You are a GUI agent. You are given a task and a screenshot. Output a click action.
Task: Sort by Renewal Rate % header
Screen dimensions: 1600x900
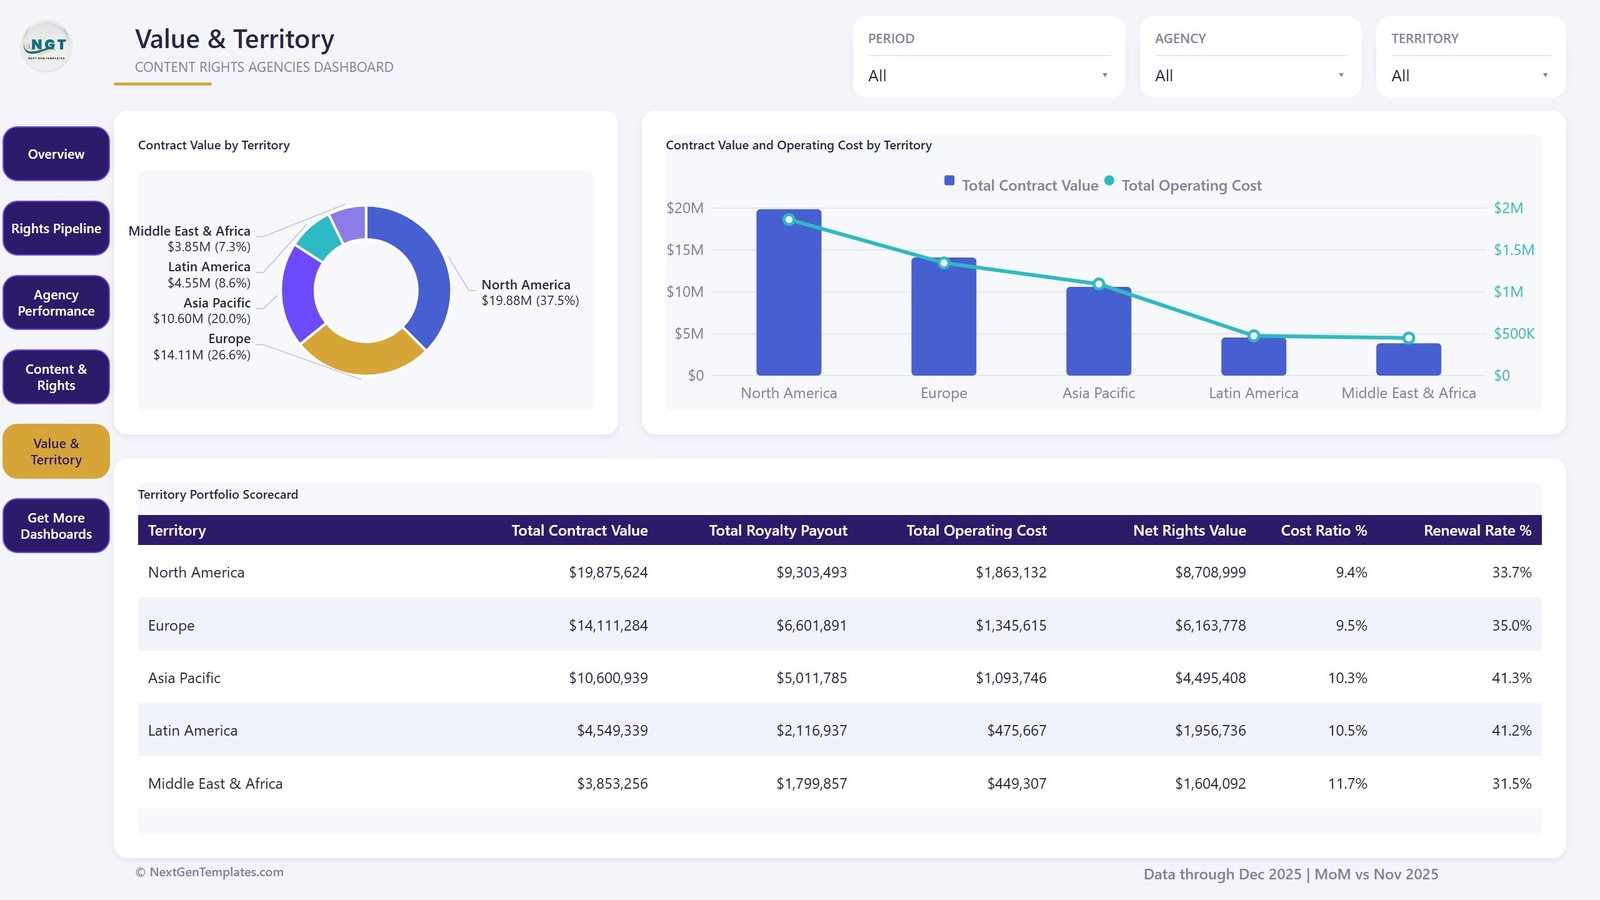tap(1478, 530)
